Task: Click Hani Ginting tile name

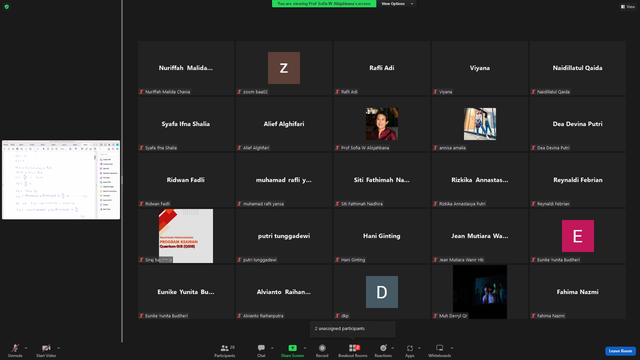Action: (382, 236)
